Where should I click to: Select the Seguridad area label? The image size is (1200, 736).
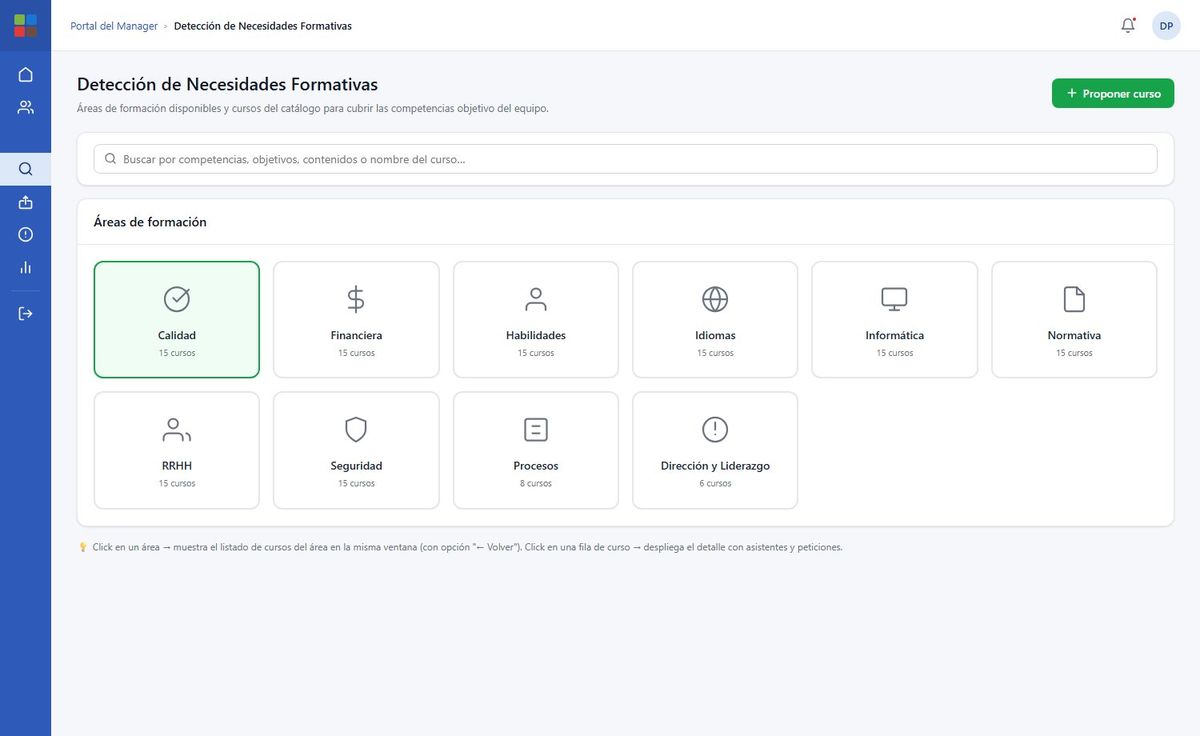point(356,466)
